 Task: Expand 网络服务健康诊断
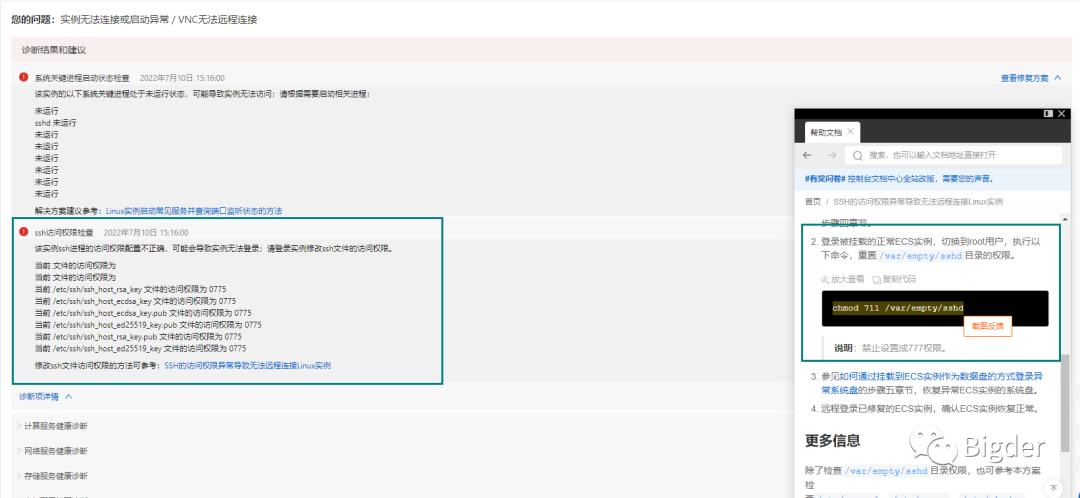52,450
